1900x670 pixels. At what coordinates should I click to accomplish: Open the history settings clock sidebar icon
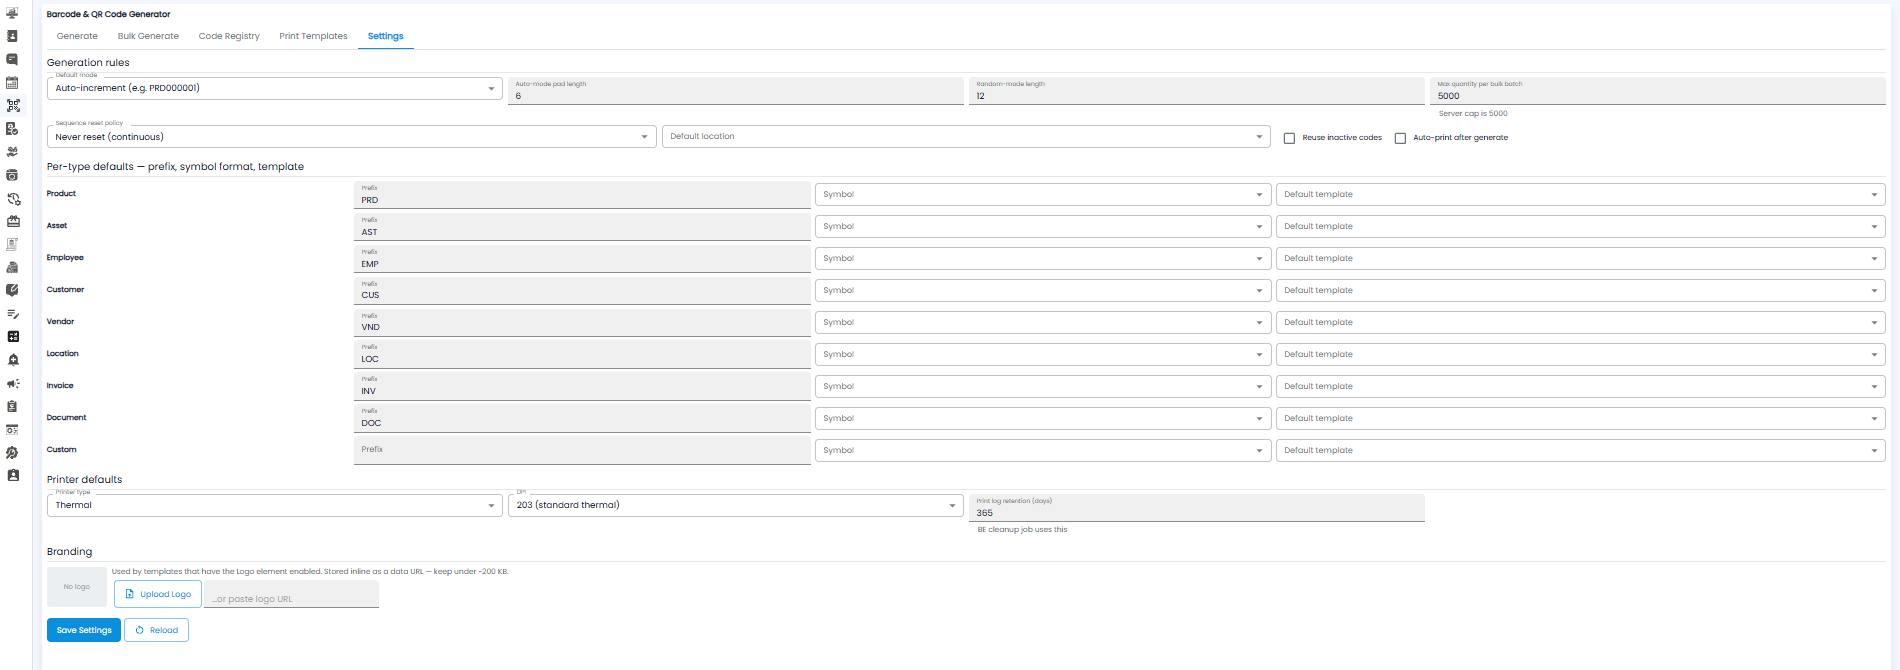(12, 198)
